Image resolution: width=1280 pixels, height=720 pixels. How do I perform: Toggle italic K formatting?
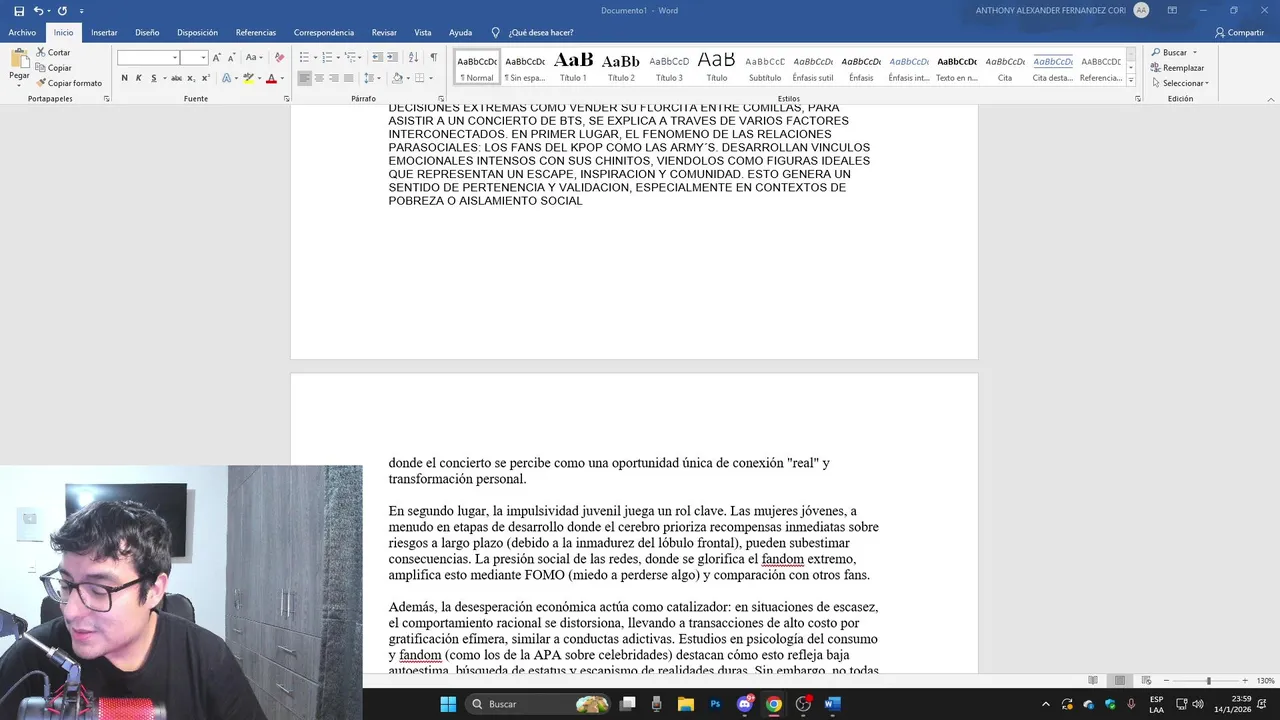(x=139, y=78)
